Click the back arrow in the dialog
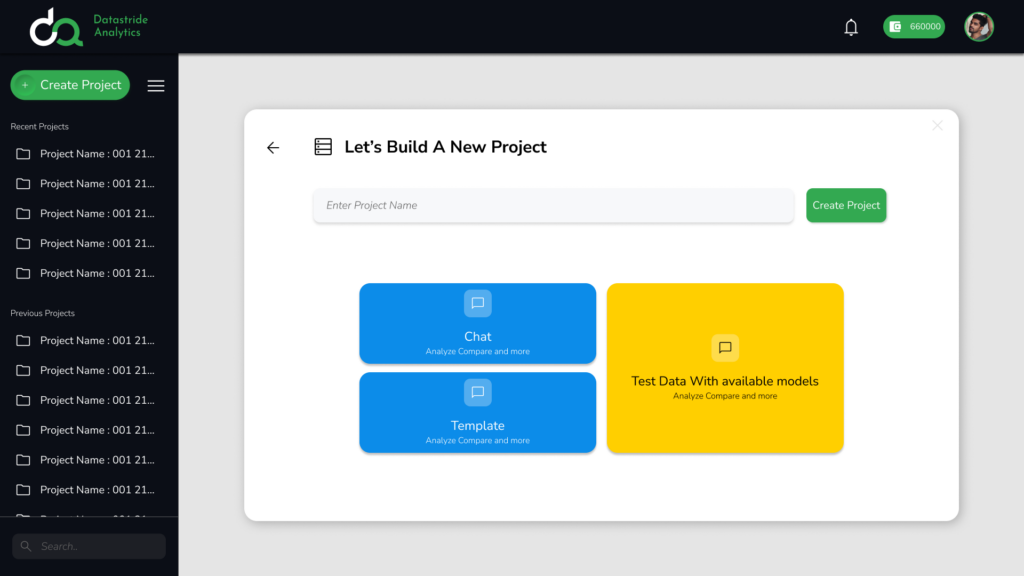Viewport: 1024px width, 576px height. [272, 147]
